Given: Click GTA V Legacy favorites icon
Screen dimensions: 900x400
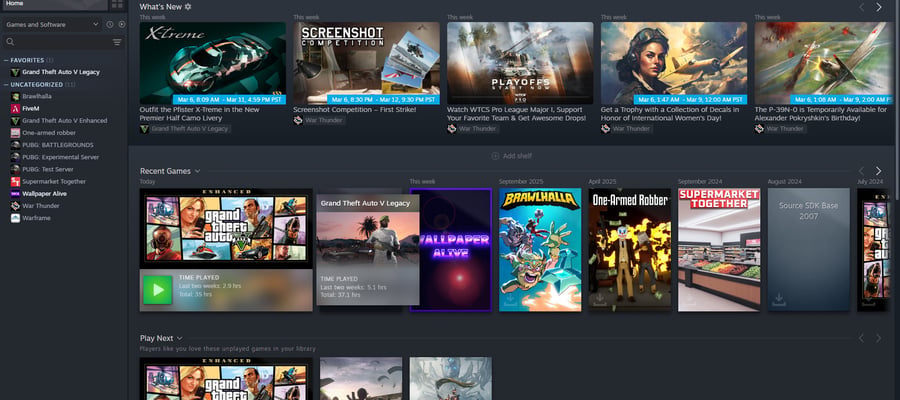Looking at the screenshot, I should [15, 72].
